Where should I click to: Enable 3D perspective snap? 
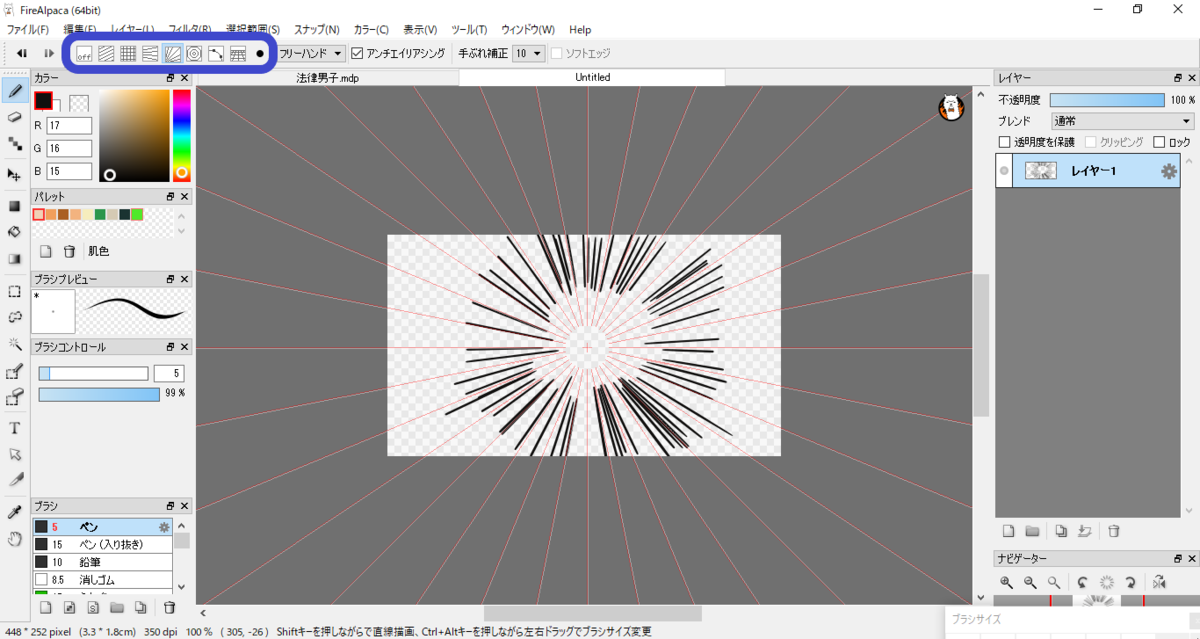238,53
